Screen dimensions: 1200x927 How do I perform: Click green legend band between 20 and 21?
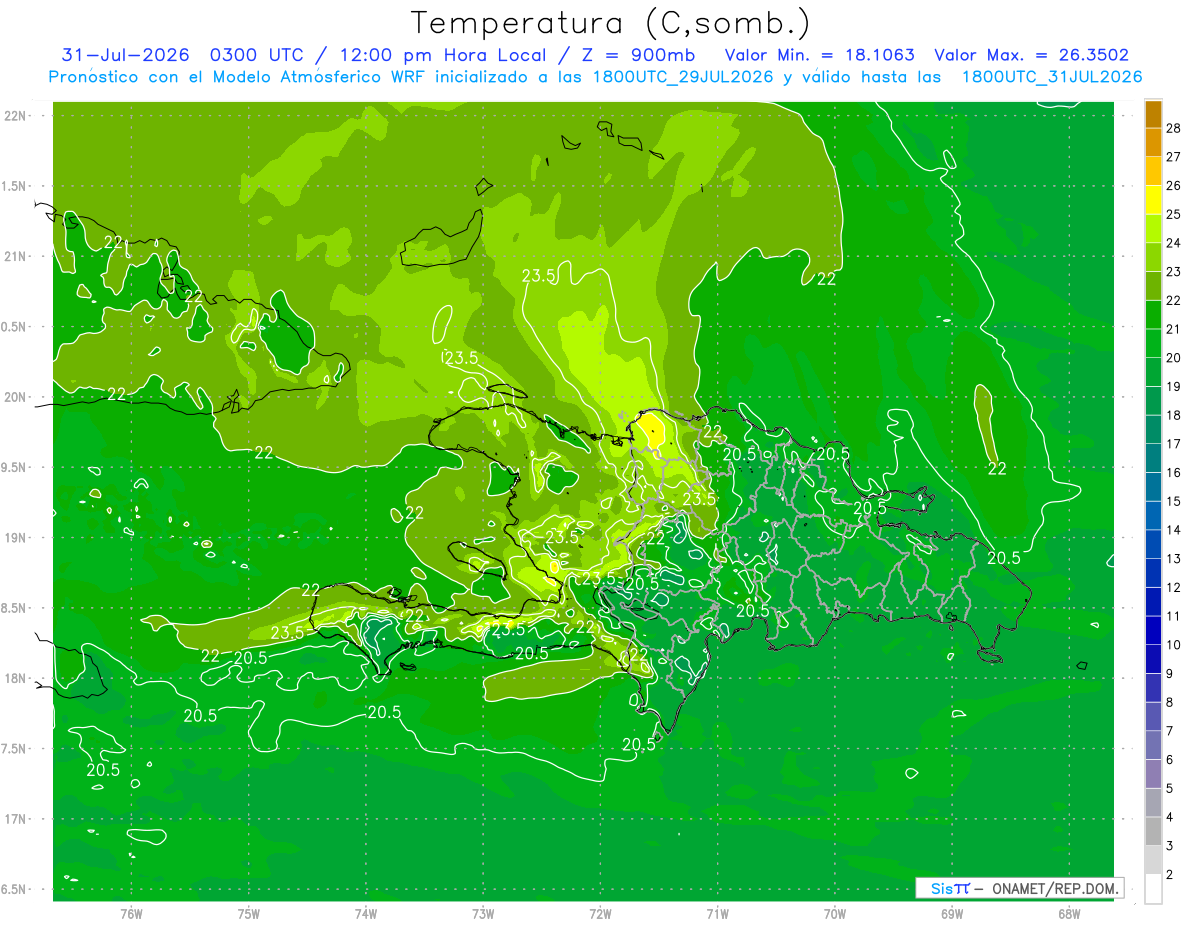pos(1153,343)
